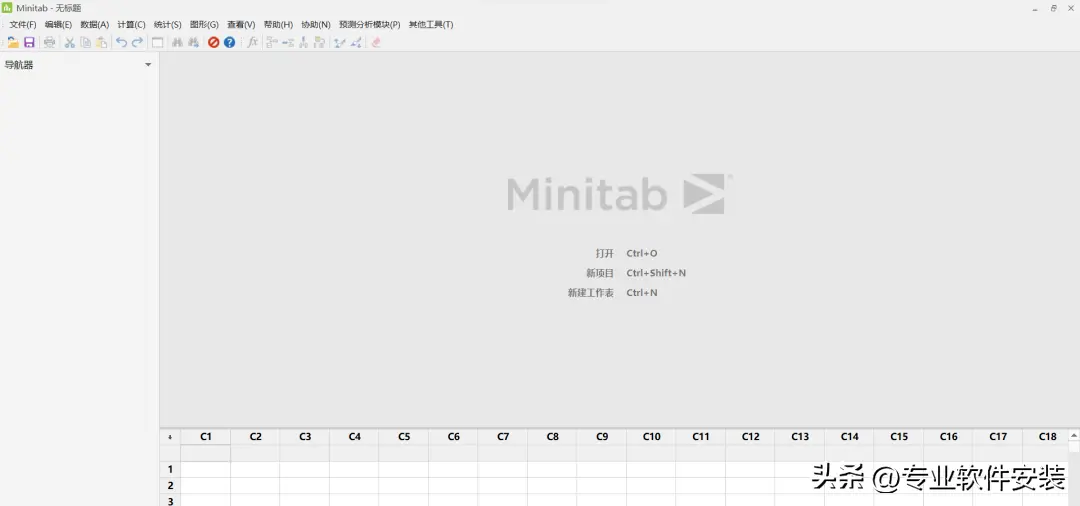Open the 查看(V) menu

pos(241,24)
